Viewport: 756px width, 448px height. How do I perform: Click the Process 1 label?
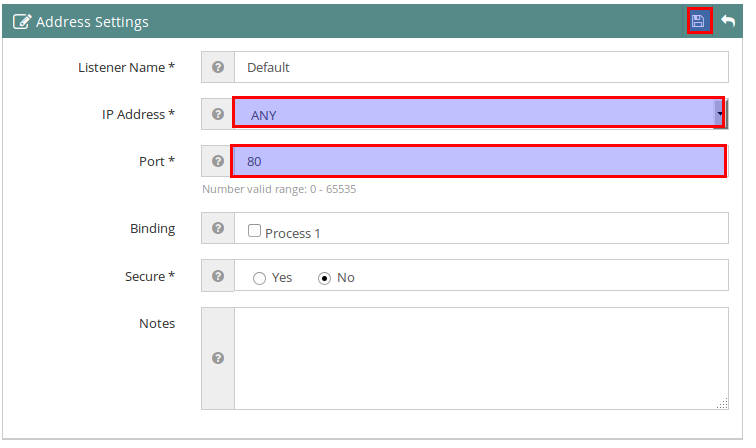pyautogui.click(x=293, y=233)
